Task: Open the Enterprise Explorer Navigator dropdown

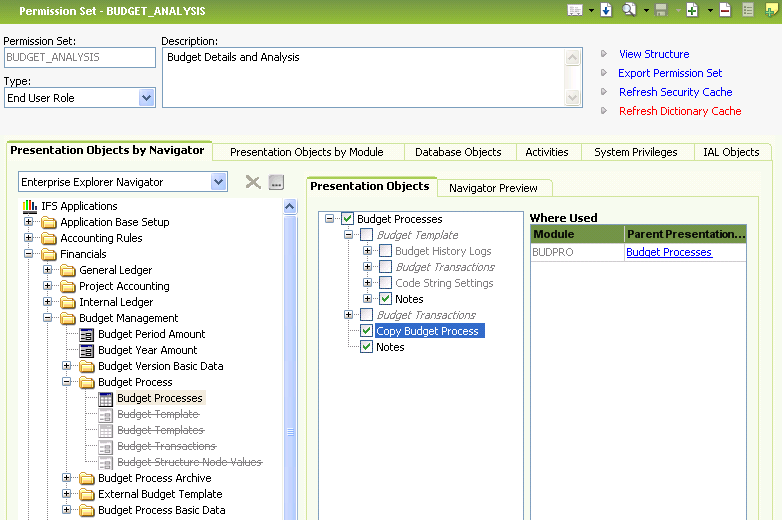Action: [x=218, y=182]
